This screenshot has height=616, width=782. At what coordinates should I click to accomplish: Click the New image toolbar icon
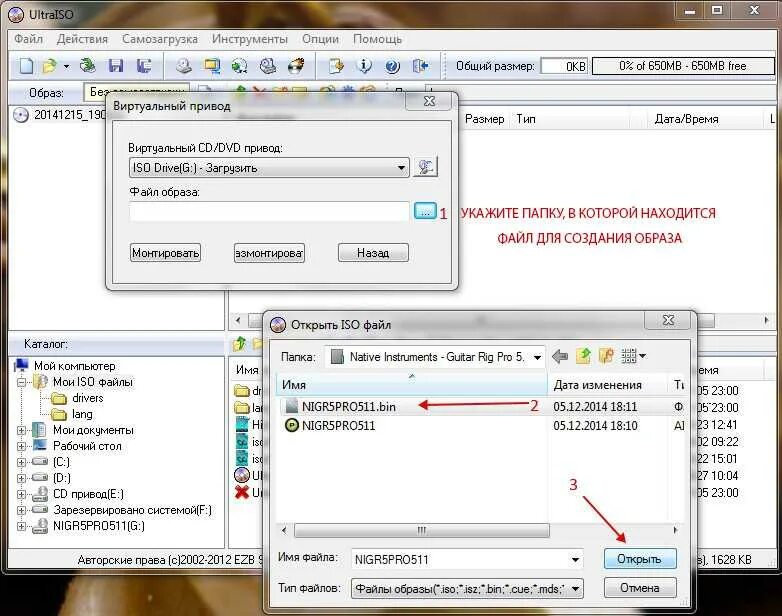(25, 66)
